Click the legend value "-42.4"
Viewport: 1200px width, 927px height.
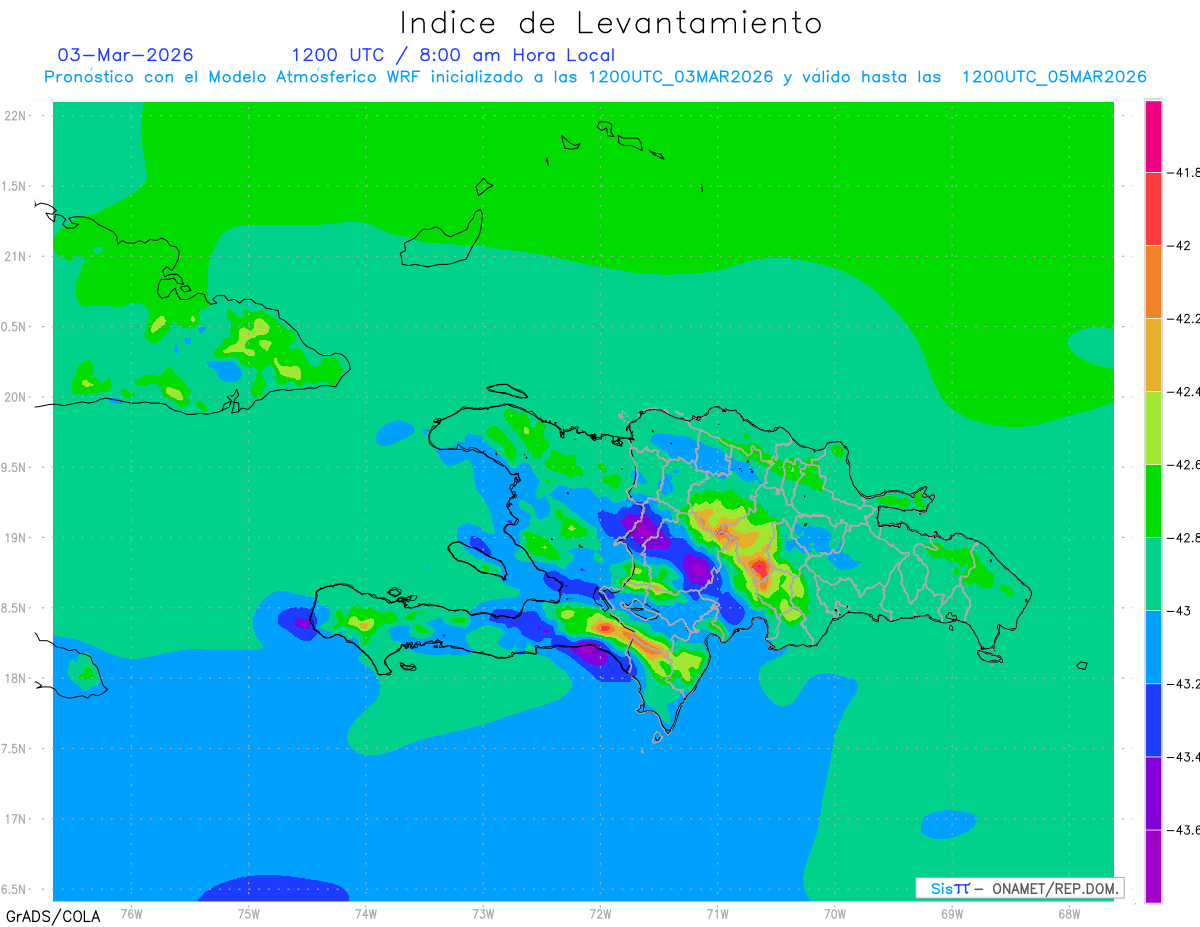(x=1185, y=391)
